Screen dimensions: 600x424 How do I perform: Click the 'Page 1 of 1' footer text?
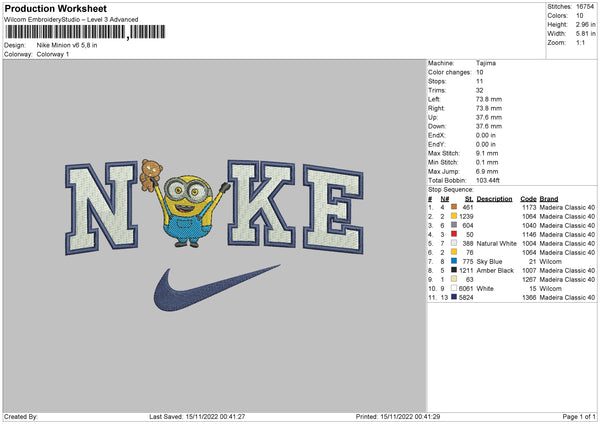pyautogui.click(x=579, y=416)
